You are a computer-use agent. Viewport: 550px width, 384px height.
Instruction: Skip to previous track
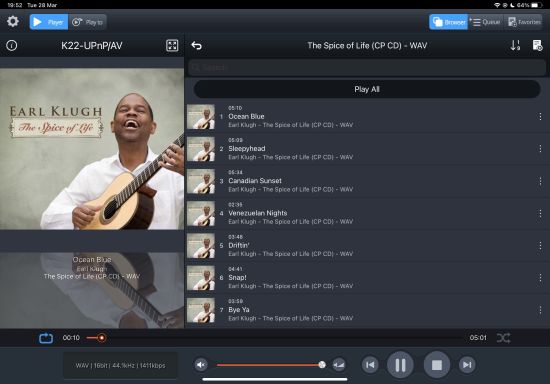pyautogui.click(x=370, y=365)
